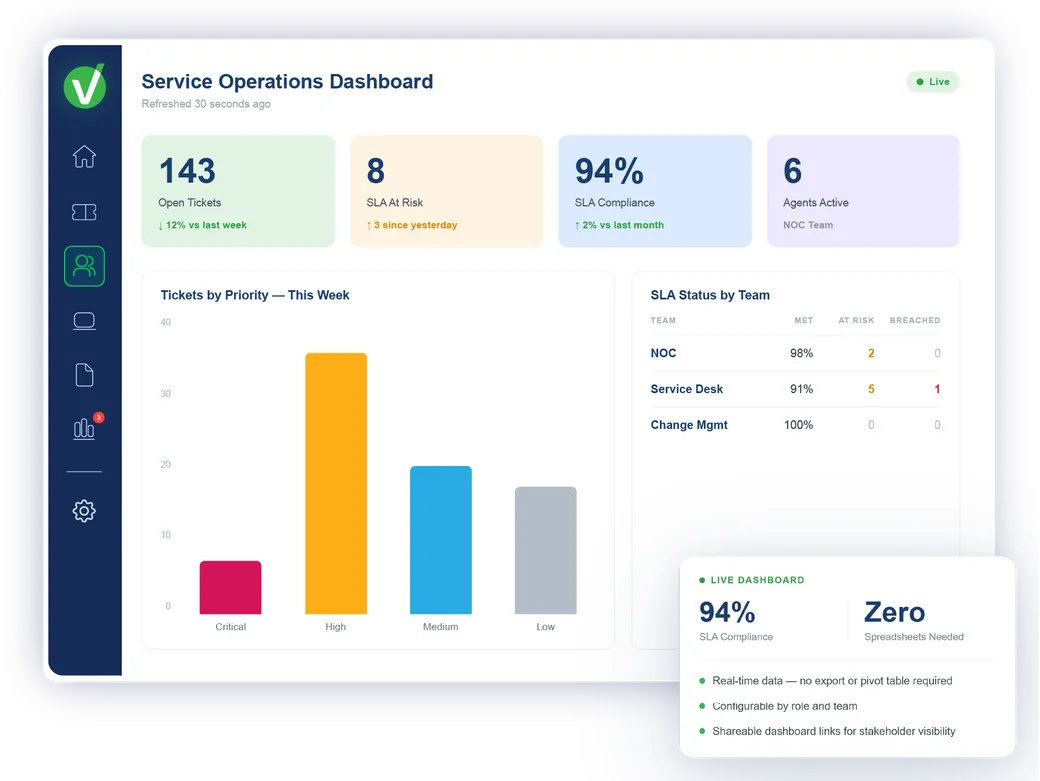Click the orange High bar
The image size is (1040, 781).
(x=336, y=483)
